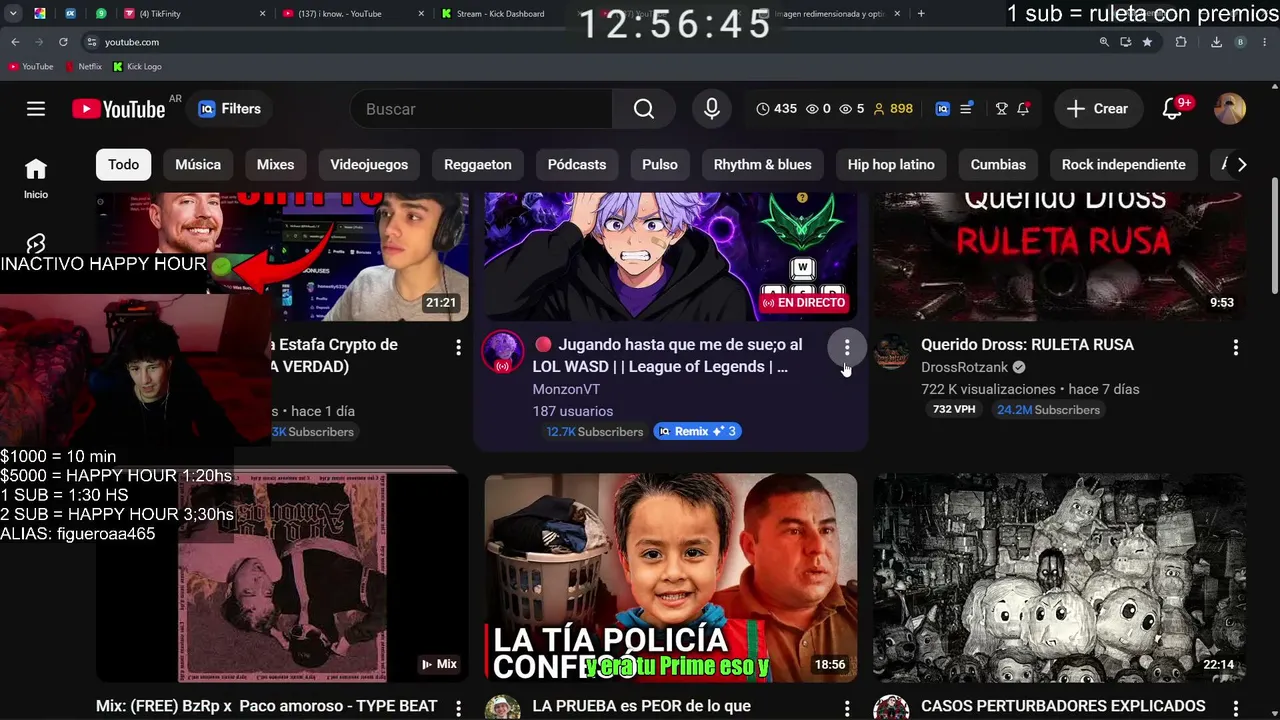The width and height of the screenshot is (1280, 720).
Task: Click the youtube.com address bar
Action: 590,42
